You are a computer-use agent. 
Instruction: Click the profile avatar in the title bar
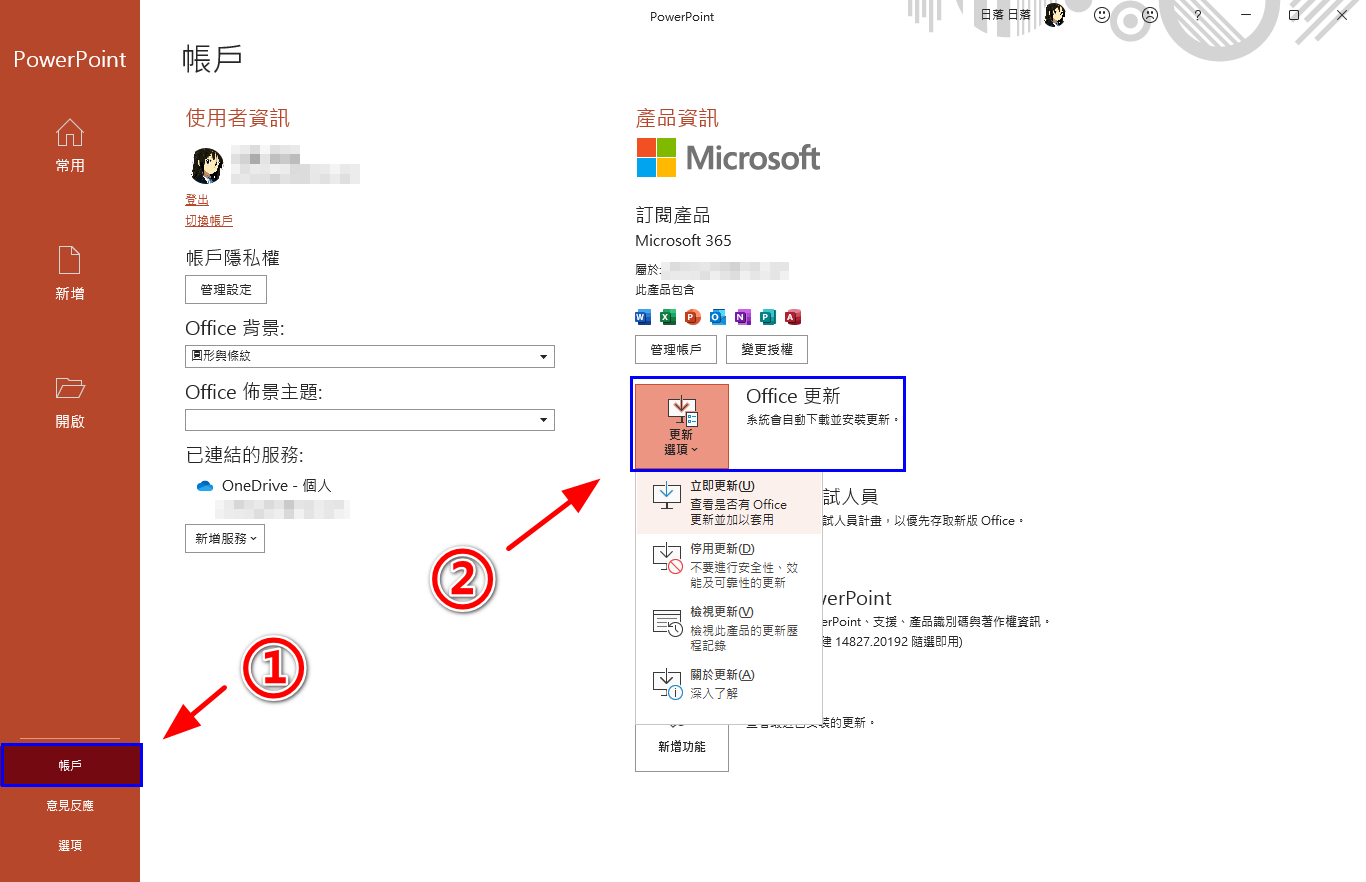[x=1055, y=15]
